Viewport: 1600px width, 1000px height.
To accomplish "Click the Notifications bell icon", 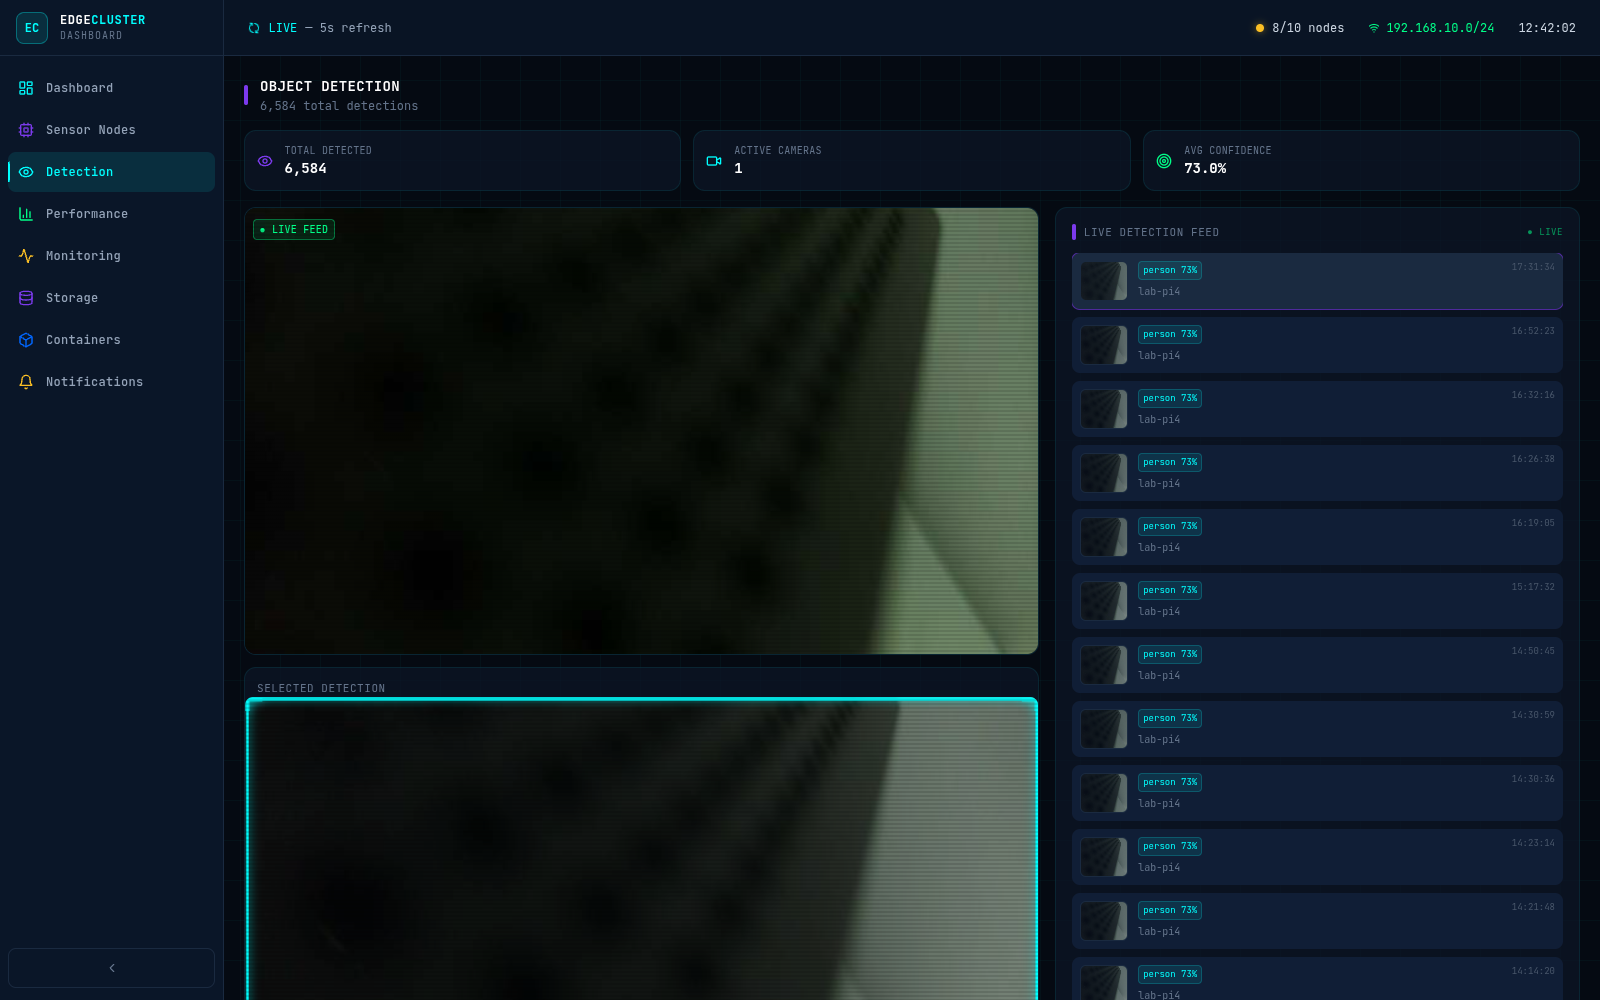I will (26, 382).
